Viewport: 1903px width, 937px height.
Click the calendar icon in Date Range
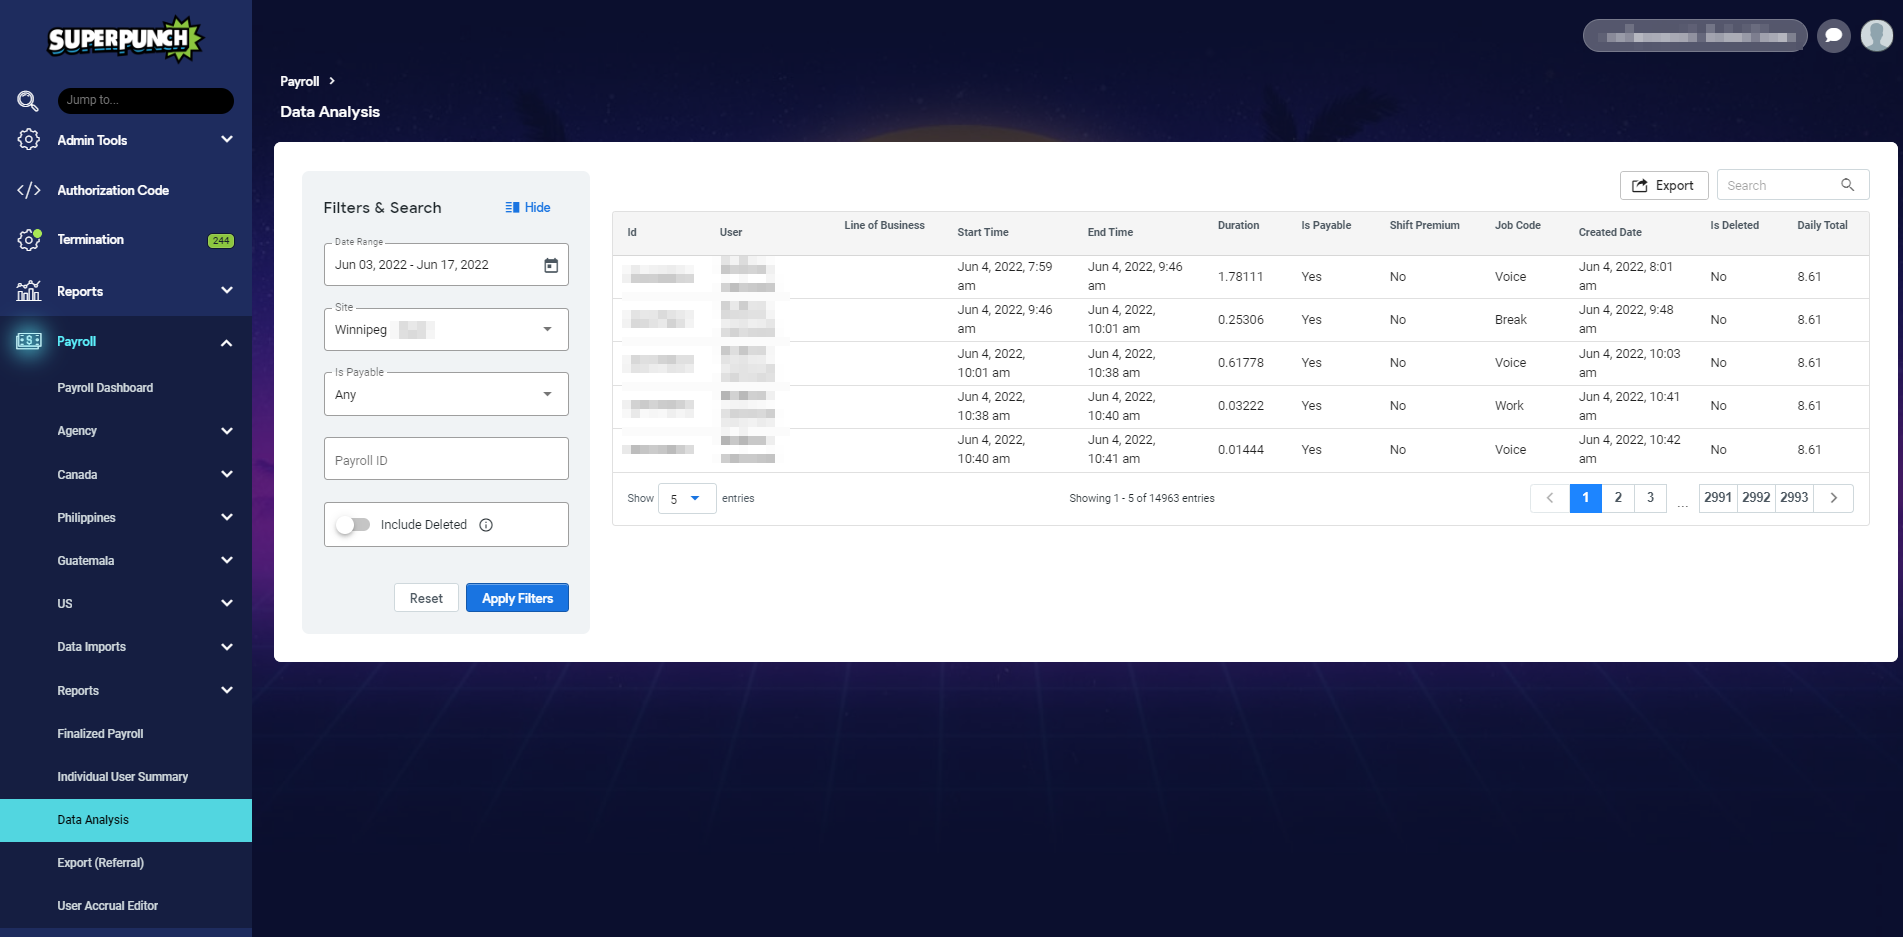(x=551, y=265)
